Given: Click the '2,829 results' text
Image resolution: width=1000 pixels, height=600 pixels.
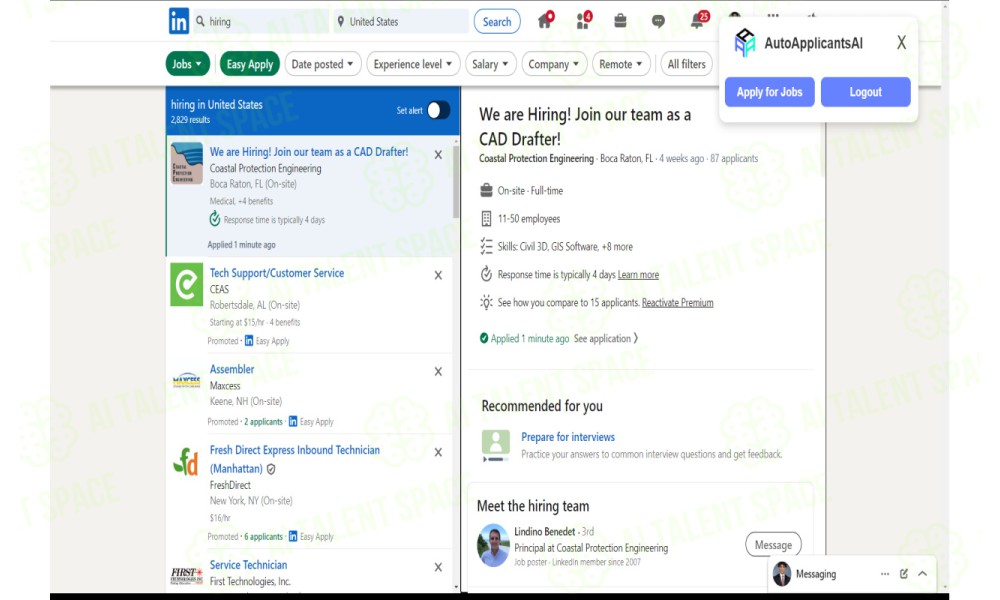Looking at the screenshot, I should tap(190, 120).
